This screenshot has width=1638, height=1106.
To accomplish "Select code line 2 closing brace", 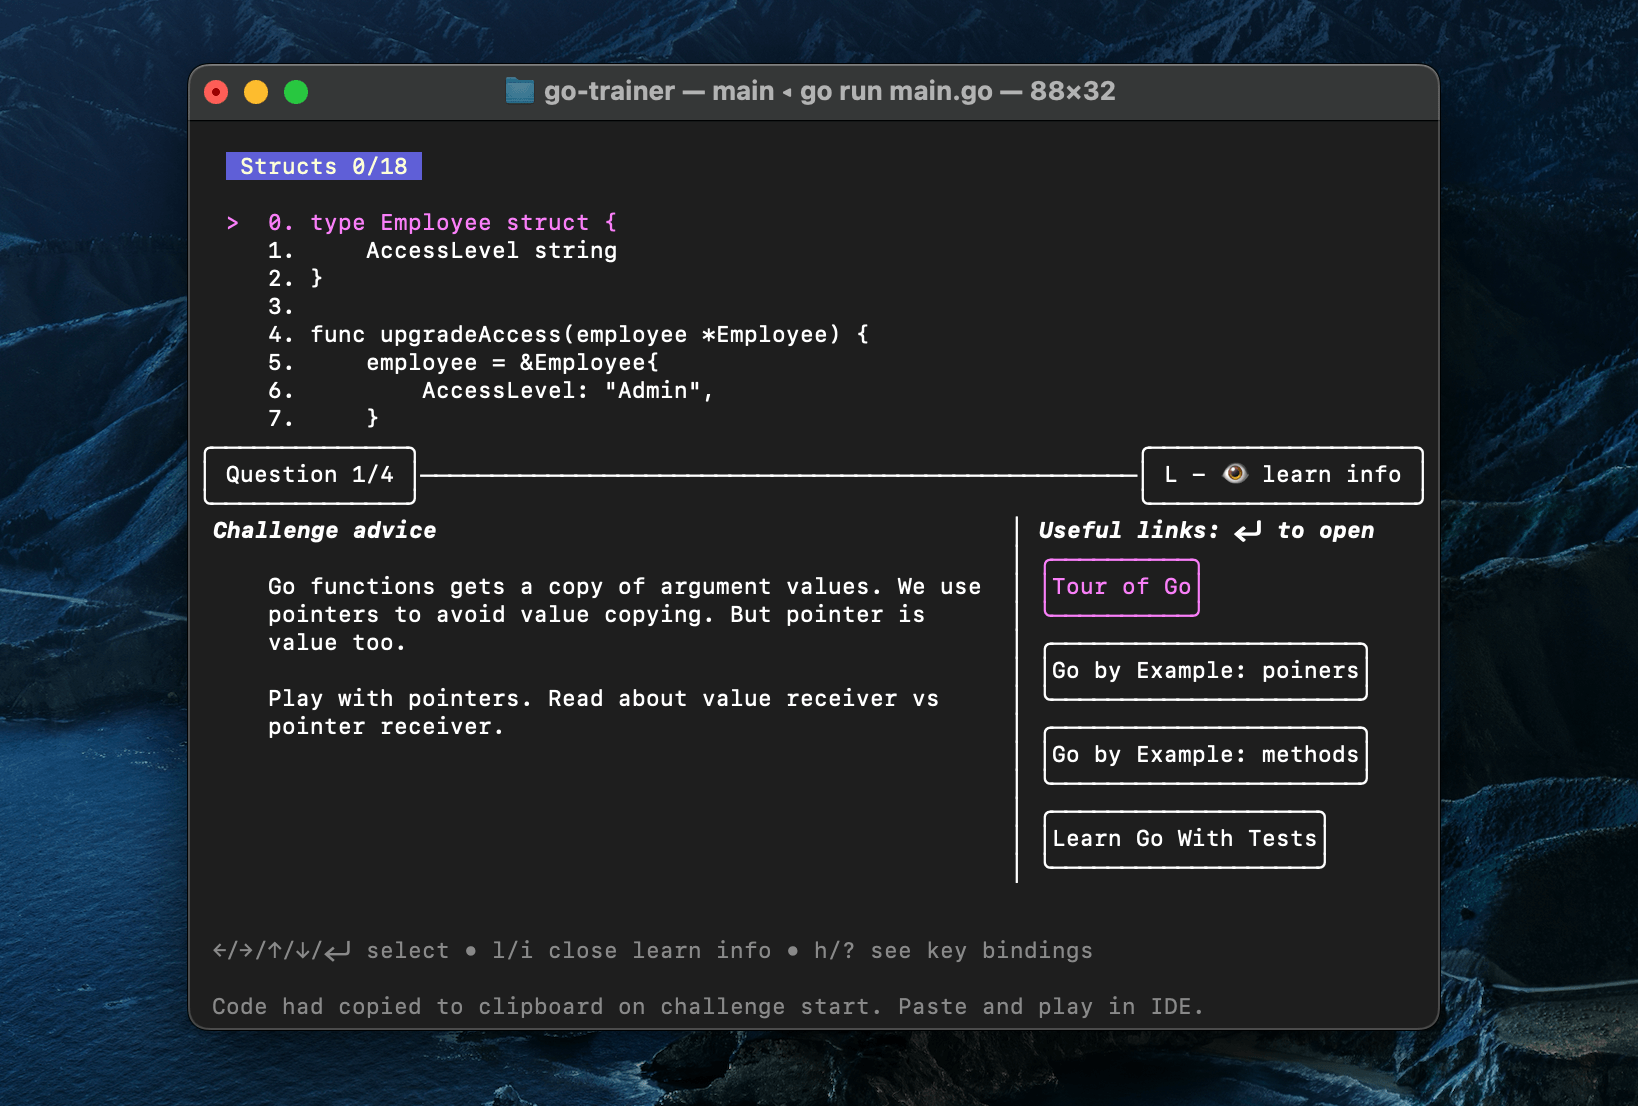I will click(295, 279).
